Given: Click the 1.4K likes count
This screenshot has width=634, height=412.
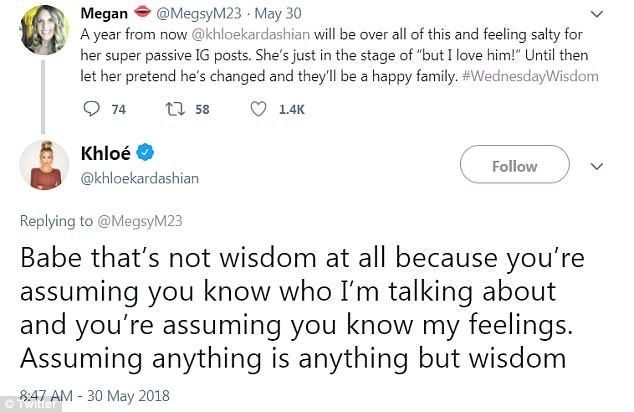Looking at the screenshot, I should pos(291,110).
